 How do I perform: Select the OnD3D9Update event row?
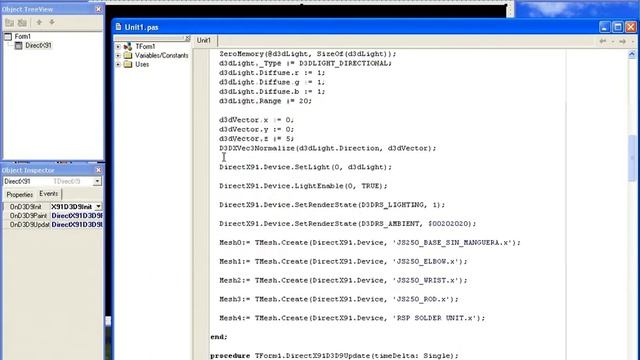pos(52,224)
